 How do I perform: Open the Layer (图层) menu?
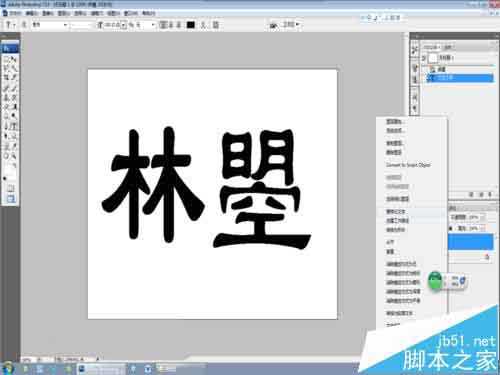pyautogui.click(x=64, y=13)
